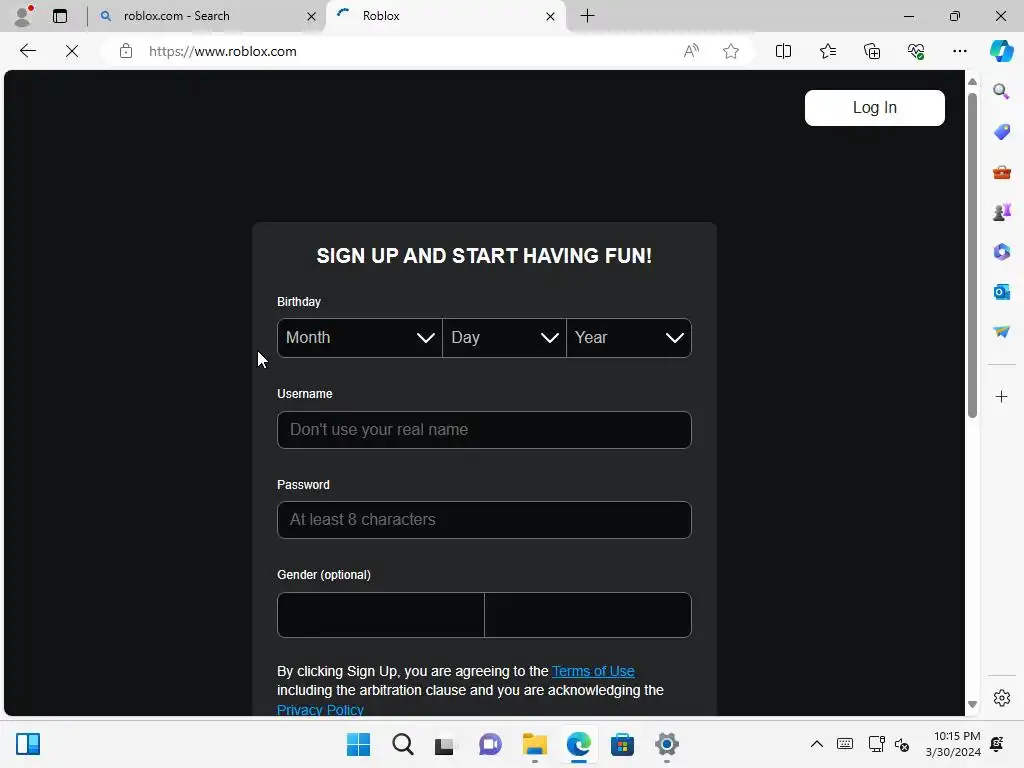The image size is (1024, 768).
Task: Click the Username field
Action: pyautogui.click(x=484, y=430)
